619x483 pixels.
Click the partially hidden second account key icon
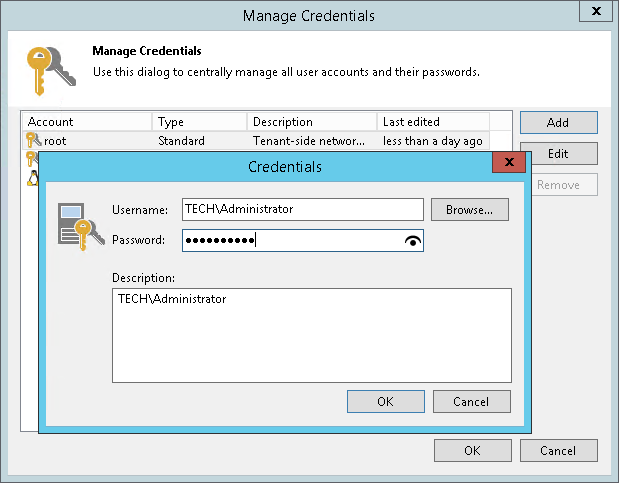click(30, 156)
